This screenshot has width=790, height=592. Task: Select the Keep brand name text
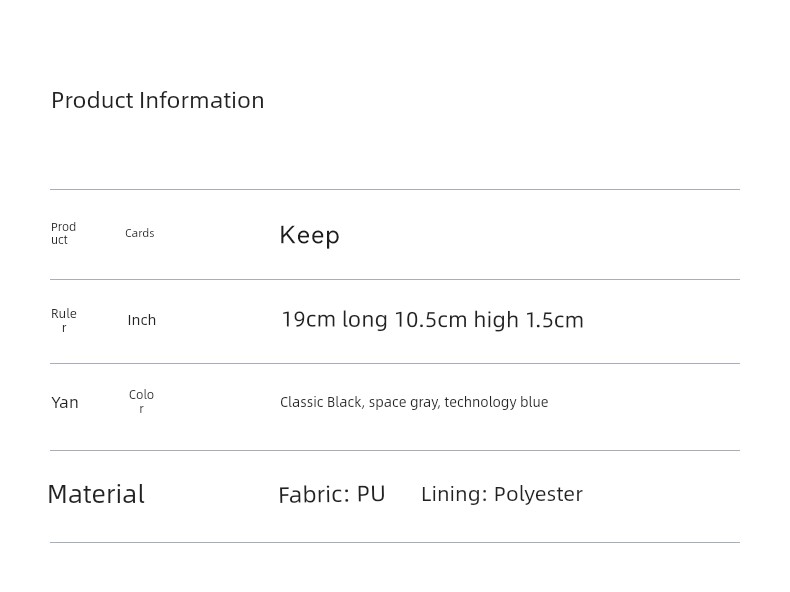309,235
